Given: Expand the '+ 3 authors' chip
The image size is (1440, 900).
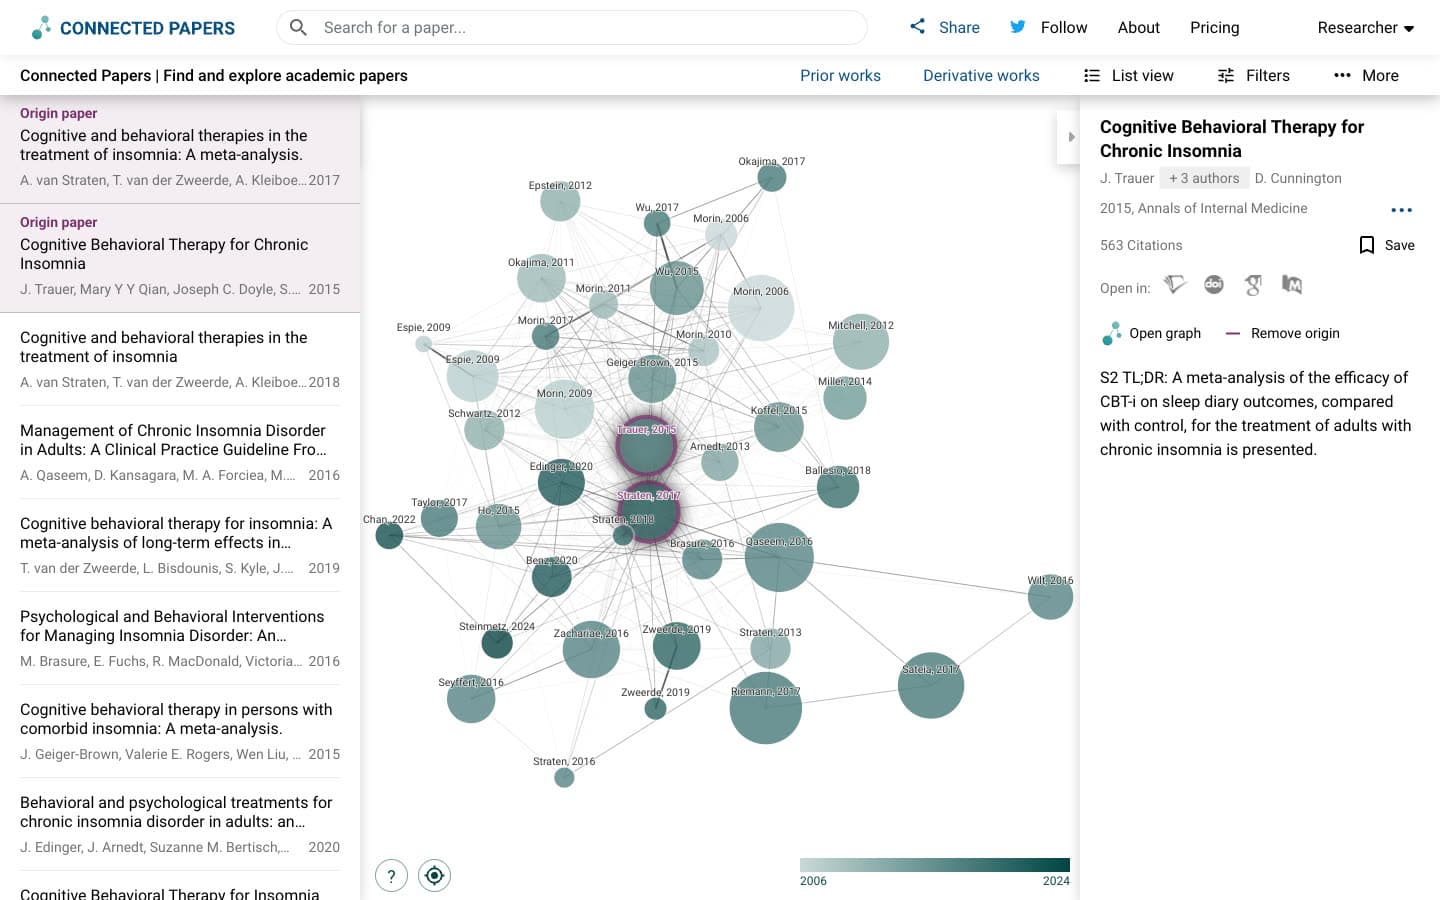Looking at the screenshot, I should click(x=1204, y=178).
